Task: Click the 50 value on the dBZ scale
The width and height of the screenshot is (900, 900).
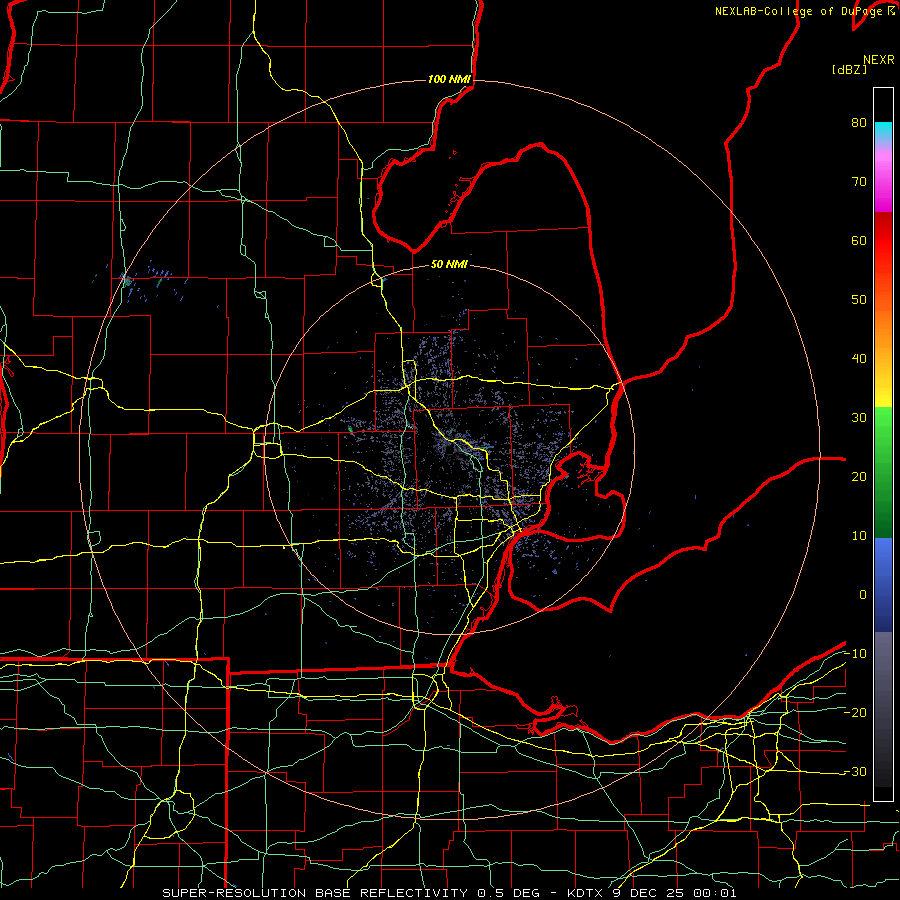Action: 859,300
